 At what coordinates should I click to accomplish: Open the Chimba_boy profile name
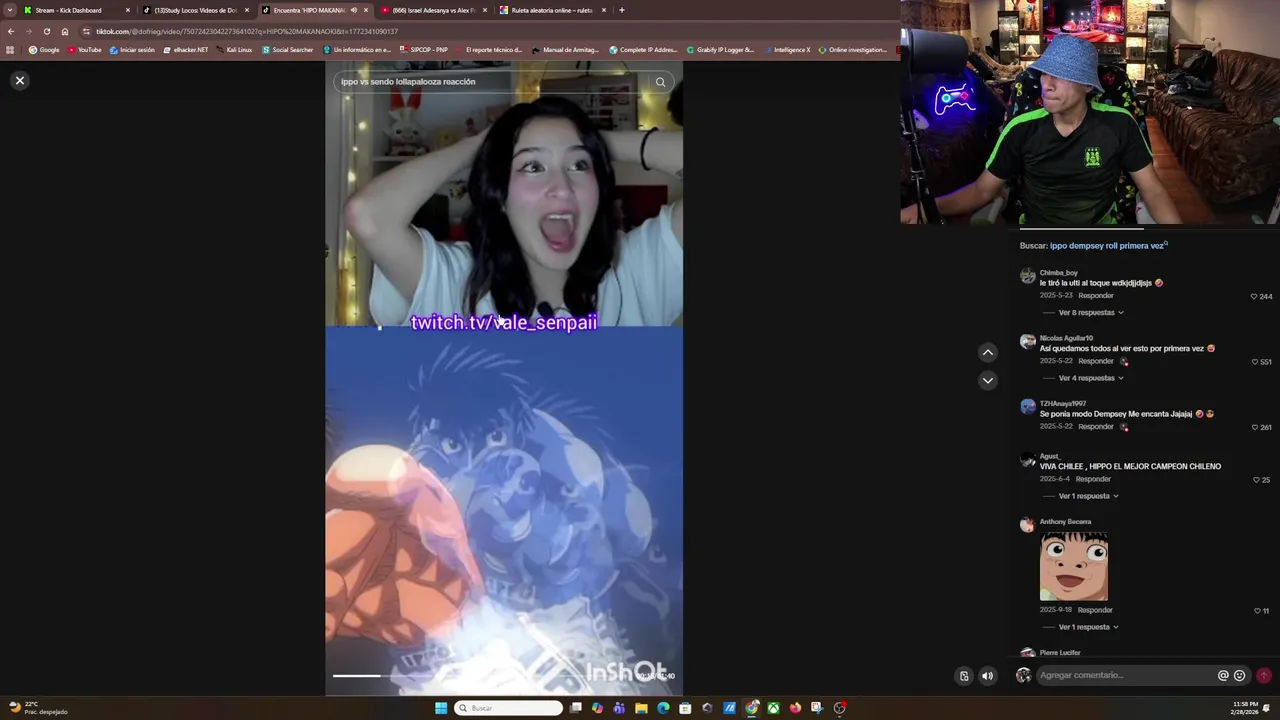click(1058, 273)
